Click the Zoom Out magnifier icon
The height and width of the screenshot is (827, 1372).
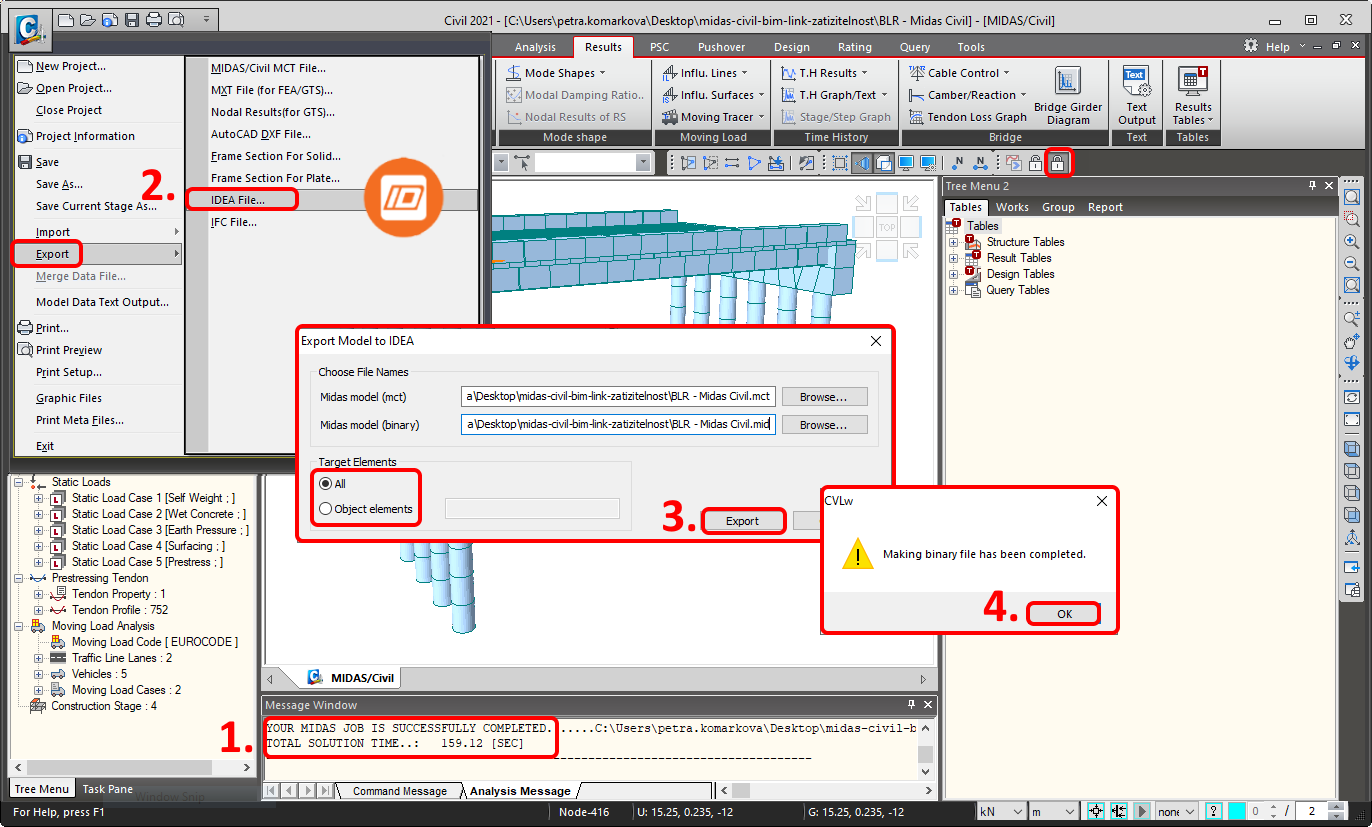click(1352, 263)
